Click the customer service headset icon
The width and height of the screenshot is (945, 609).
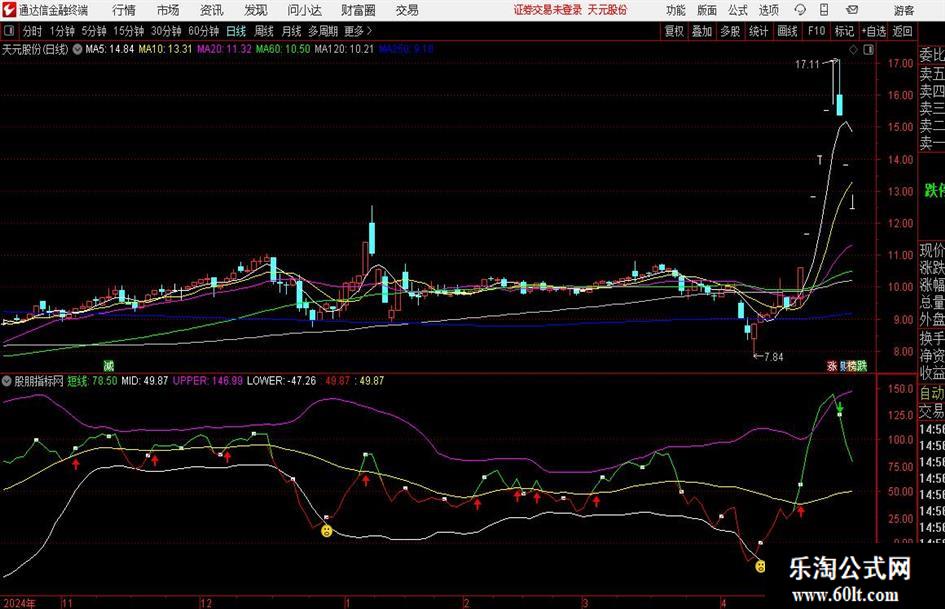(800, 10)
